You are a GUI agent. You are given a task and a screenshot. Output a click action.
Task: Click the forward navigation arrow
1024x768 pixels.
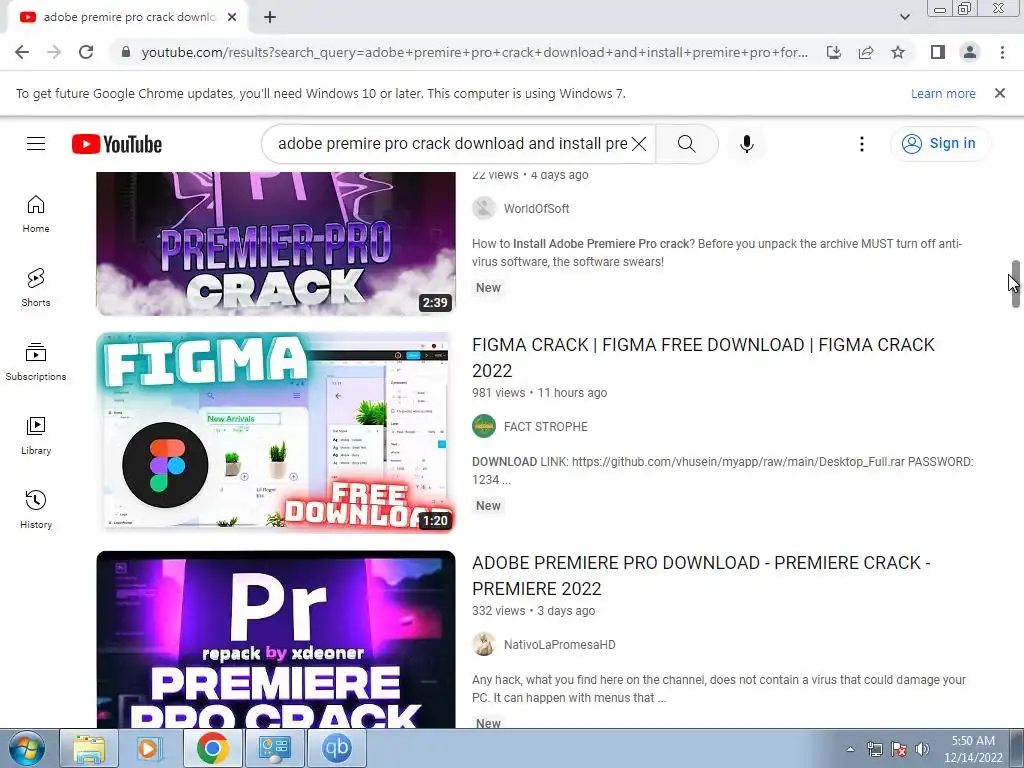tap(54, 52)
